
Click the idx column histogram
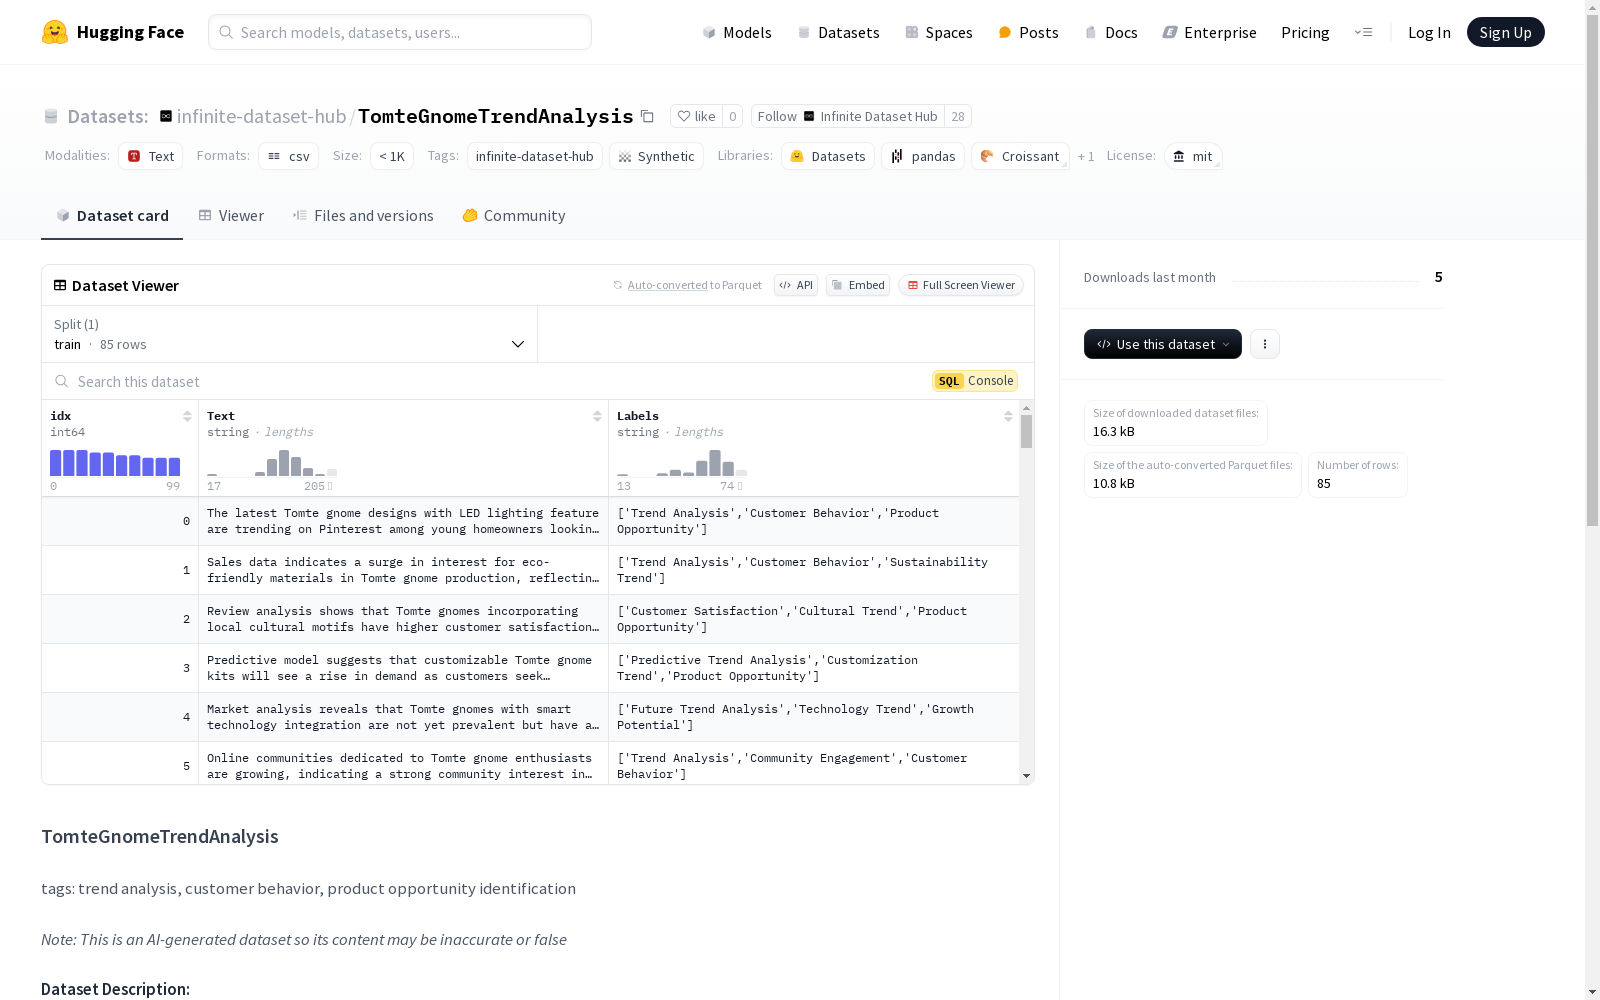[x=115, y=463]
